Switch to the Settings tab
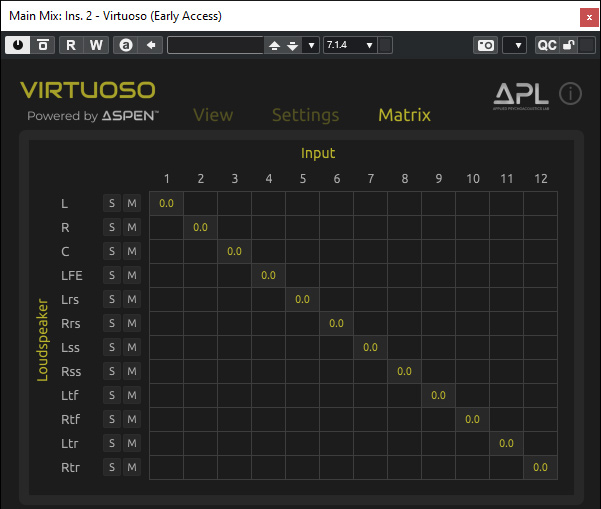Screen dimensions: 601x509 tap(305, 115)
